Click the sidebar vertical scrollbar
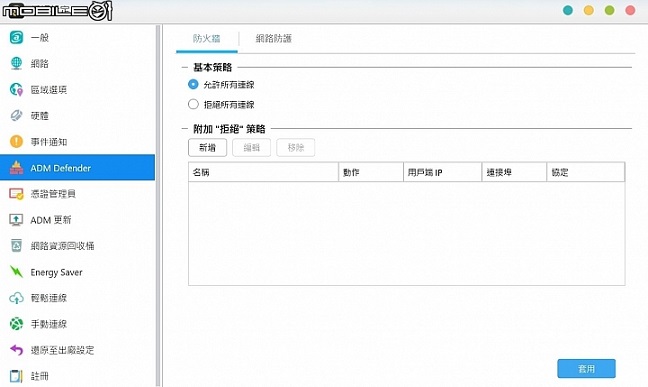 click(x=158, y=205)
